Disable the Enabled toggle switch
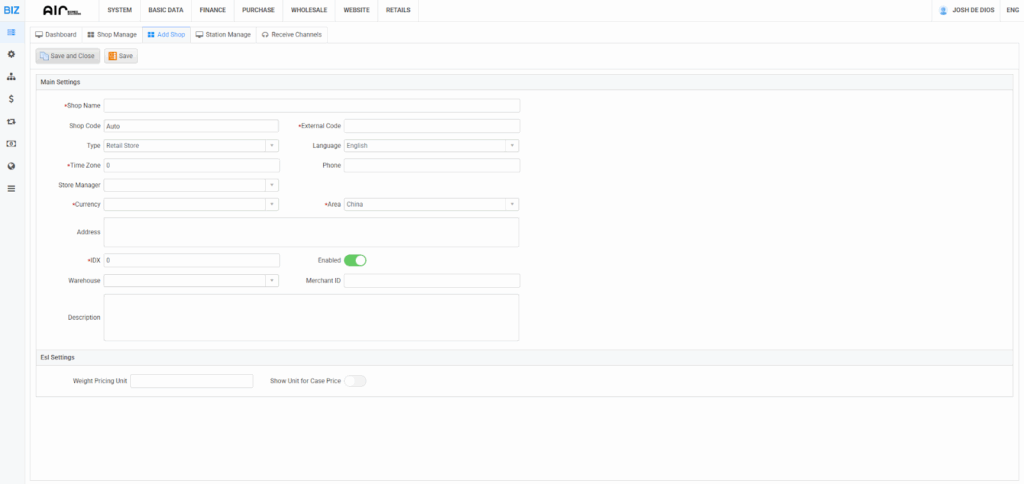Image resolution: width=1024 pixels, height=484 pixels. (355, 260)
